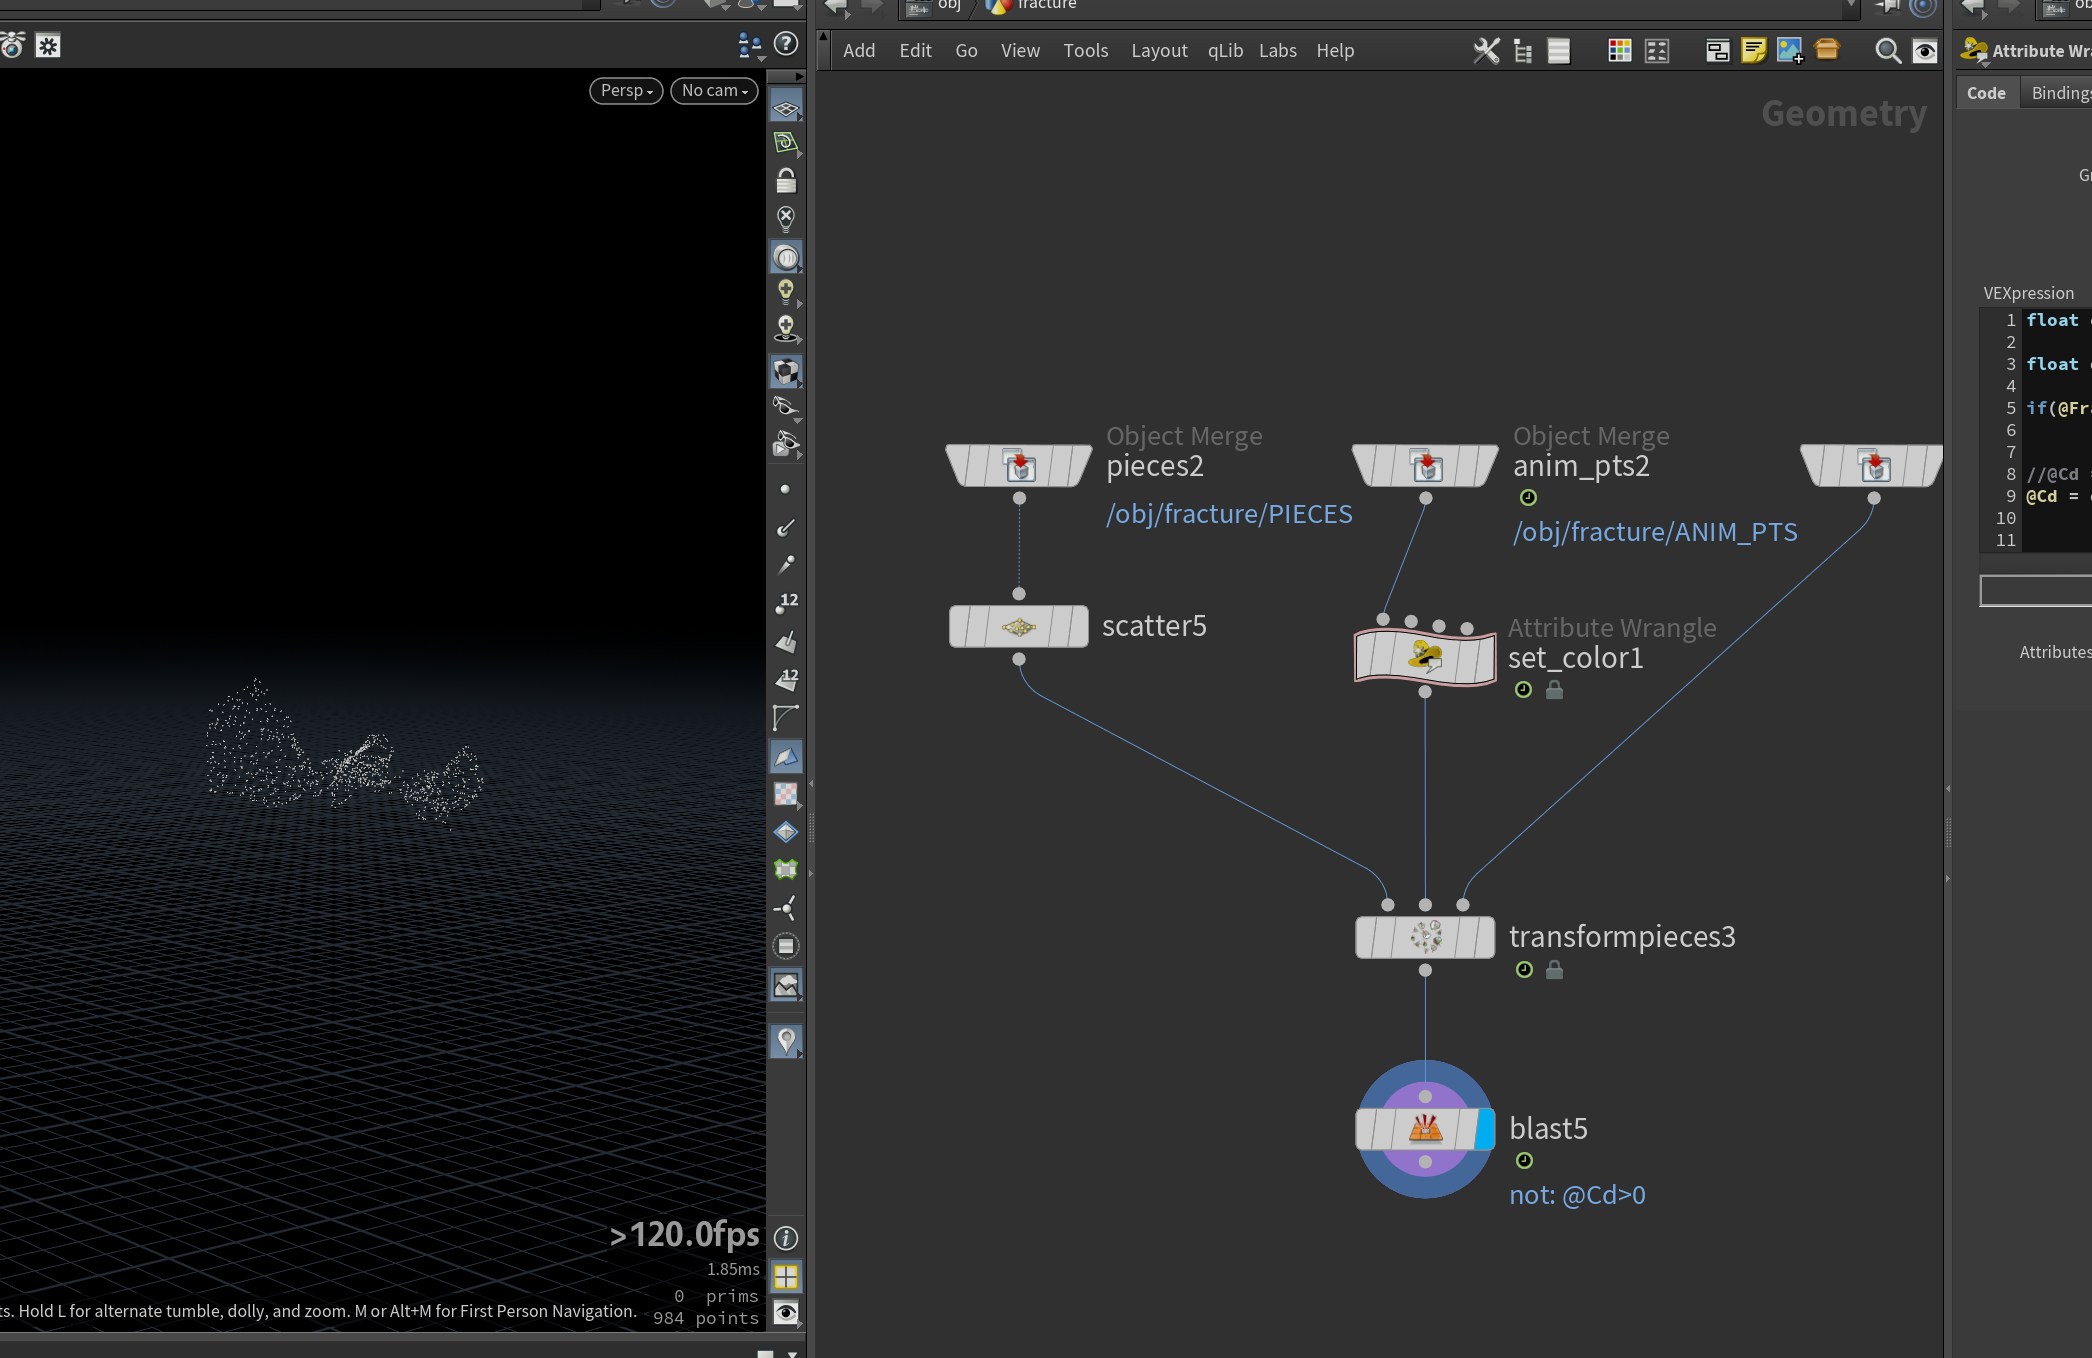Click the /obj/fracture/ANIM_PTS path link
2092x1358 pixels.
(x=1655, y=532)
